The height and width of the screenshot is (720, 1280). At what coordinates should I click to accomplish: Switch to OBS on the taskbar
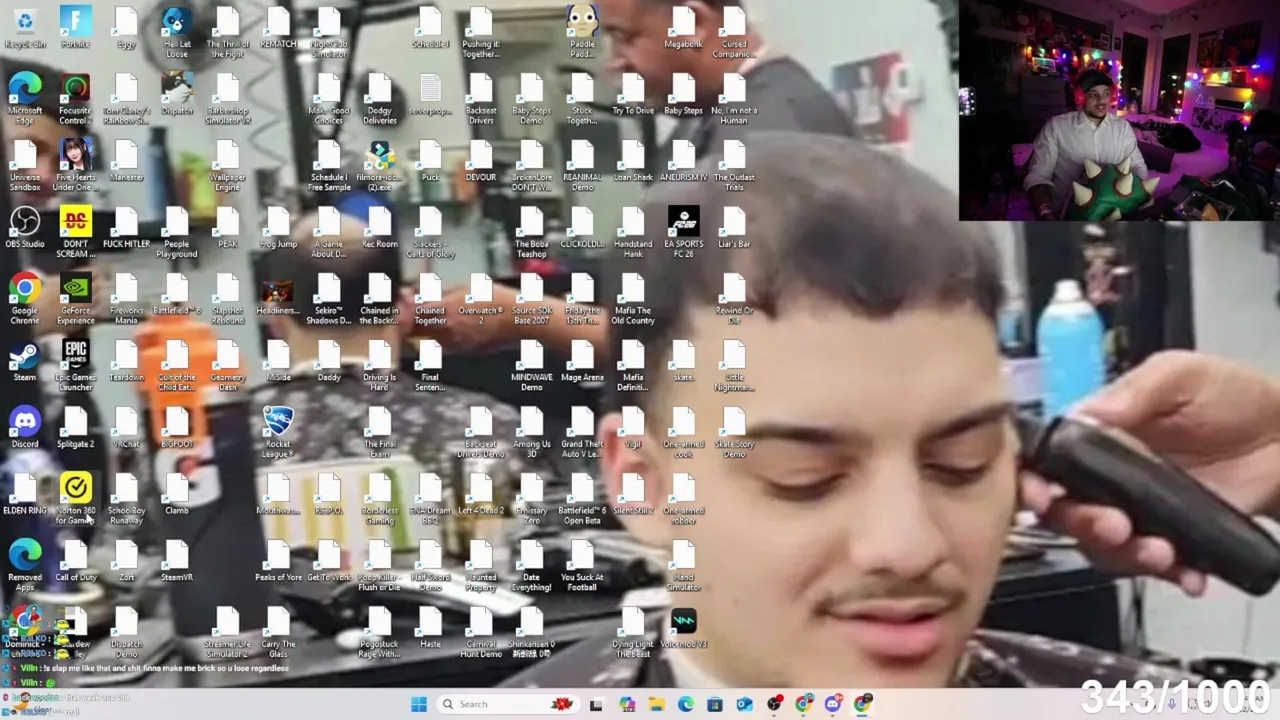774,704
